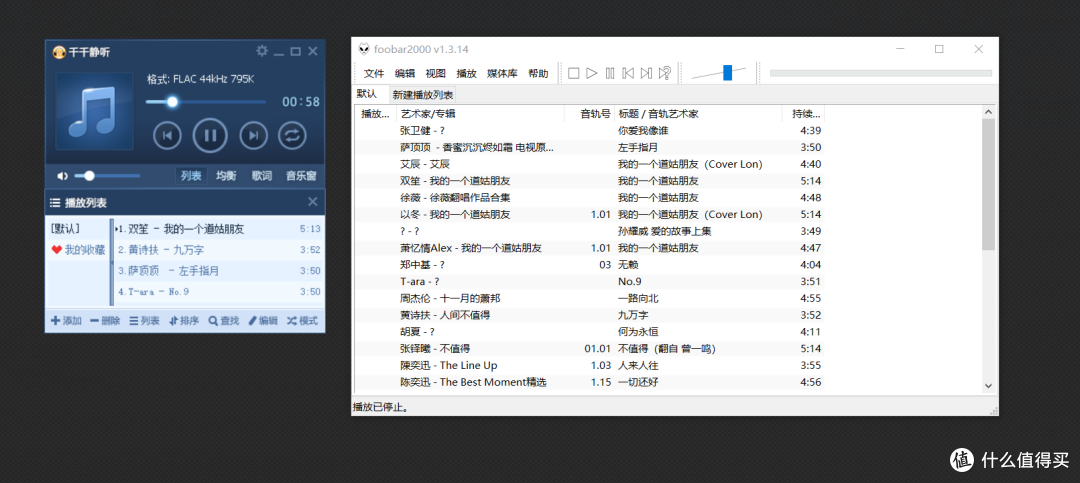Click foobar2000 seek bar
The height and width of the screenshot is (483, 1080).
pyautogui.click(x=880, y=73)
